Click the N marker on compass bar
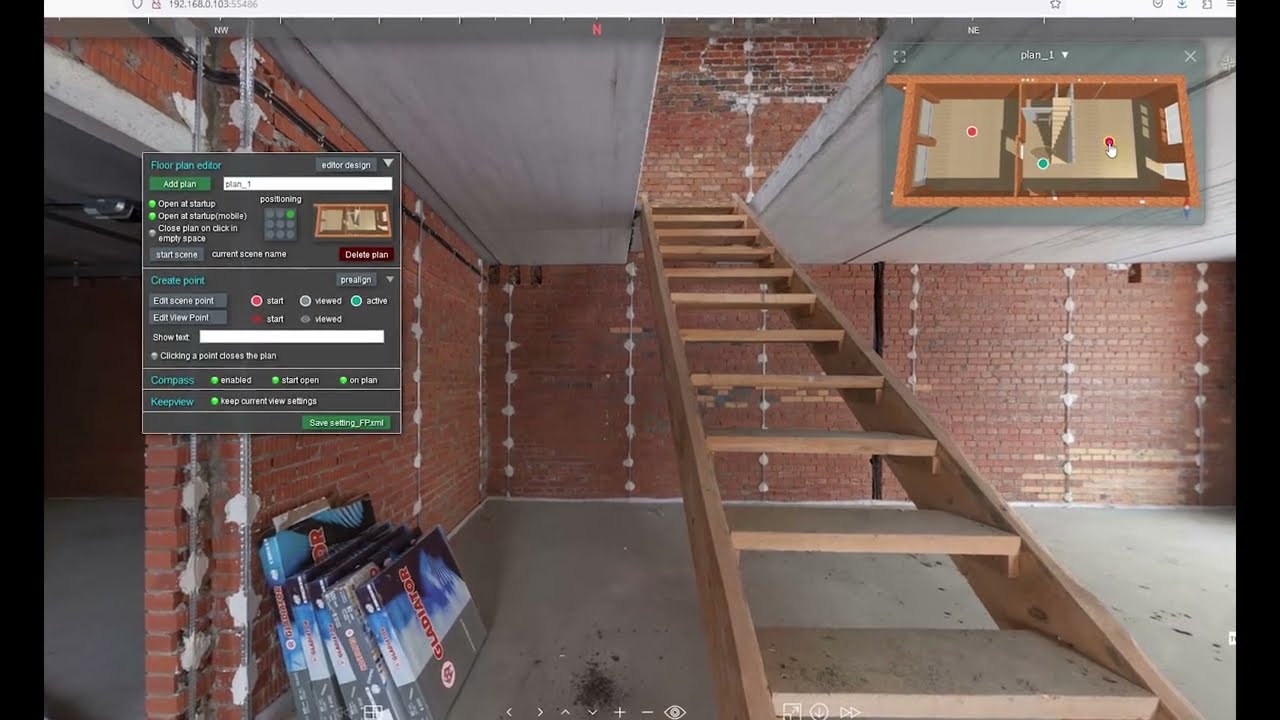The width and height of the screenshot is (1280, 720). [597, 30]
